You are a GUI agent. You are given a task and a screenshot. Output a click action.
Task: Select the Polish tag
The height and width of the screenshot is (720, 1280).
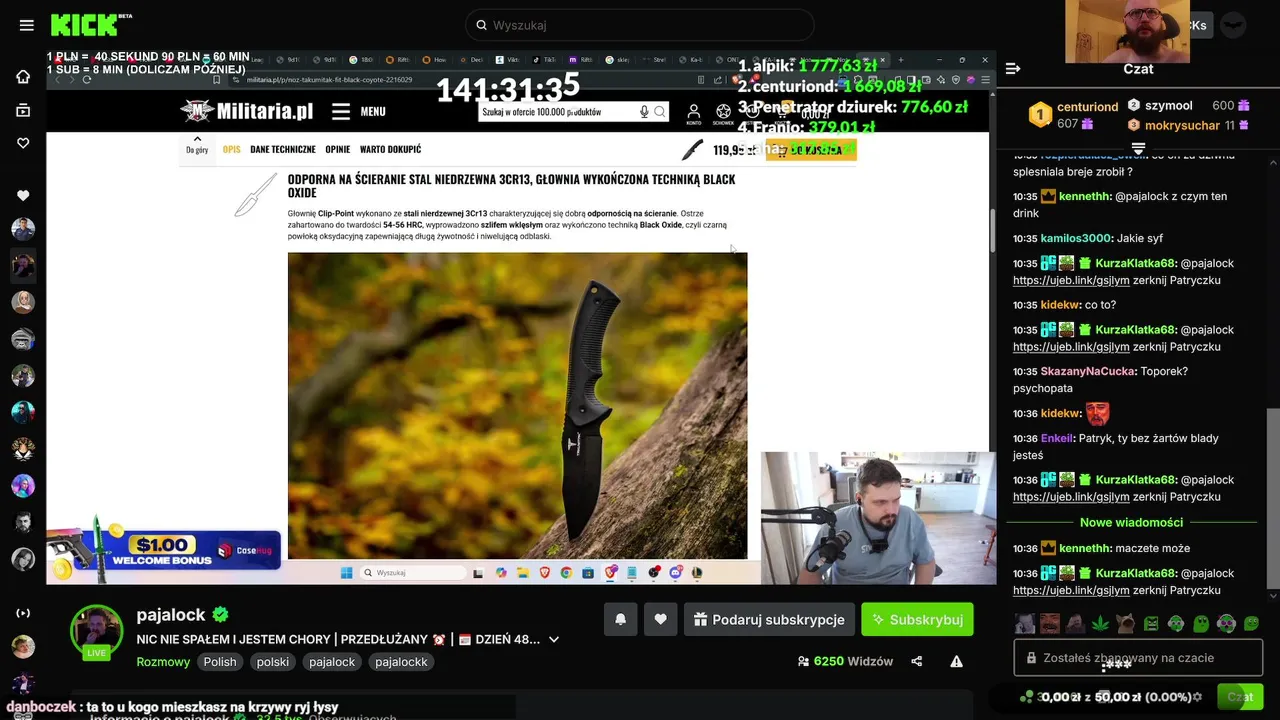click(220, 662)
